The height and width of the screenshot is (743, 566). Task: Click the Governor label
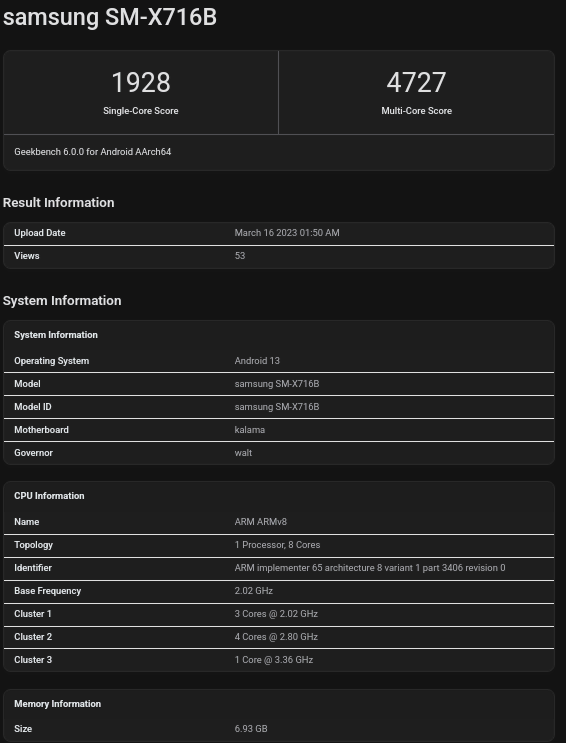(33, 453)
